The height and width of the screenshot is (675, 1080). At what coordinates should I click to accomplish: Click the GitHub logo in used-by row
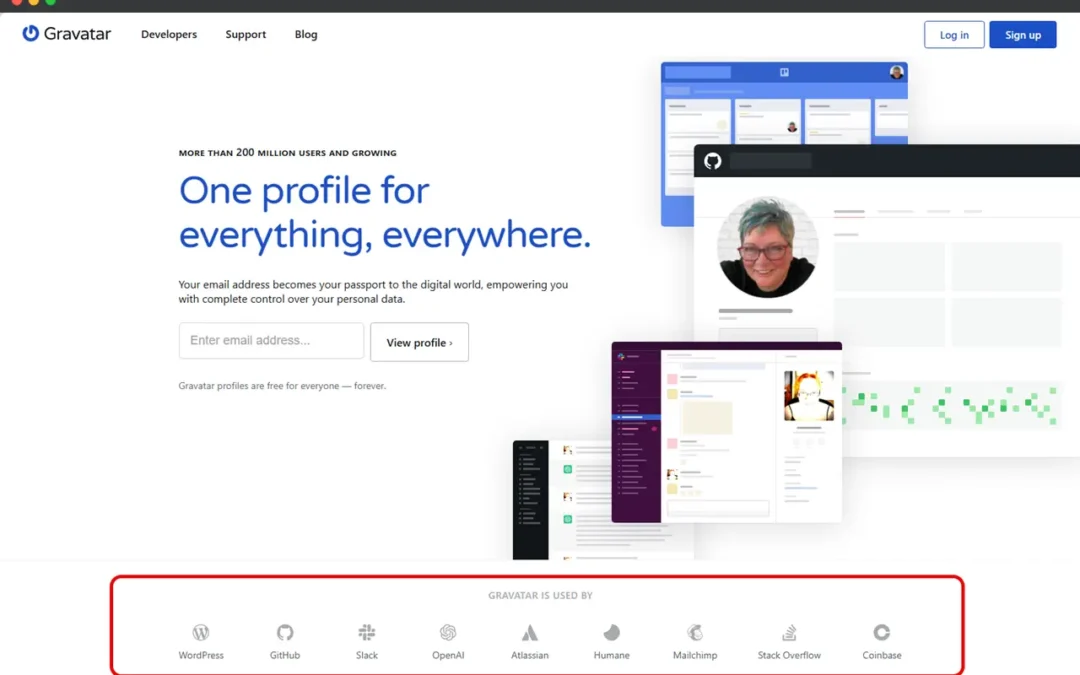(284, 632)
